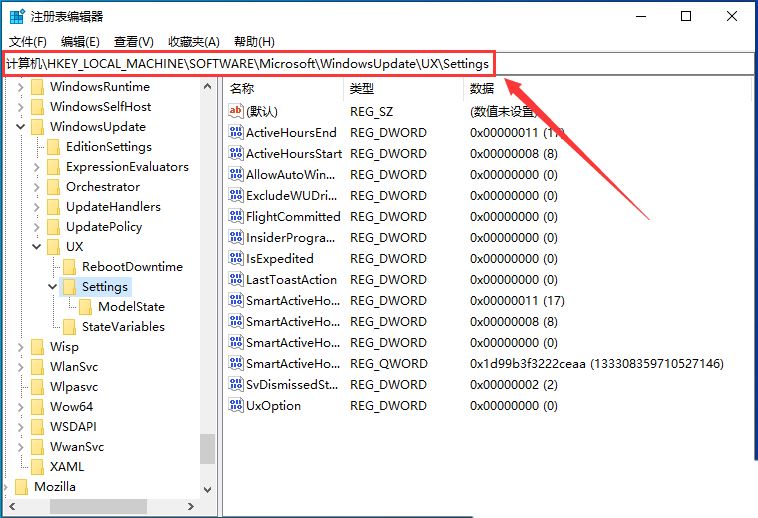
Task: Sort values by the 名称 column header
Action: 284,88
